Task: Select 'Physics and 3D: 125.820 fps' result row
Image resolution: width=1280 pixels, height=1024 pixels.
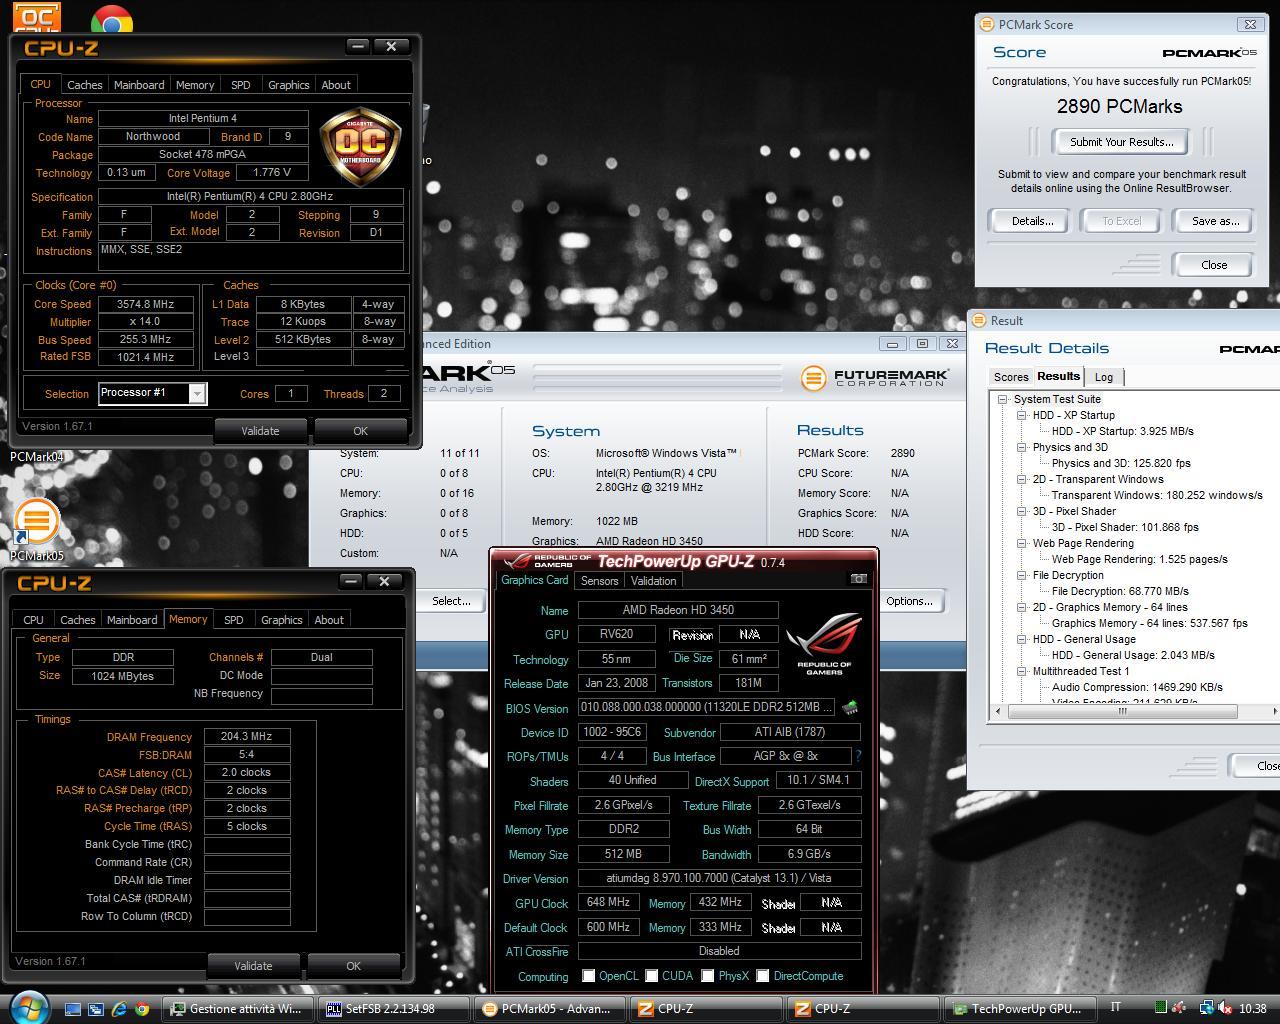Action: 1121,463
